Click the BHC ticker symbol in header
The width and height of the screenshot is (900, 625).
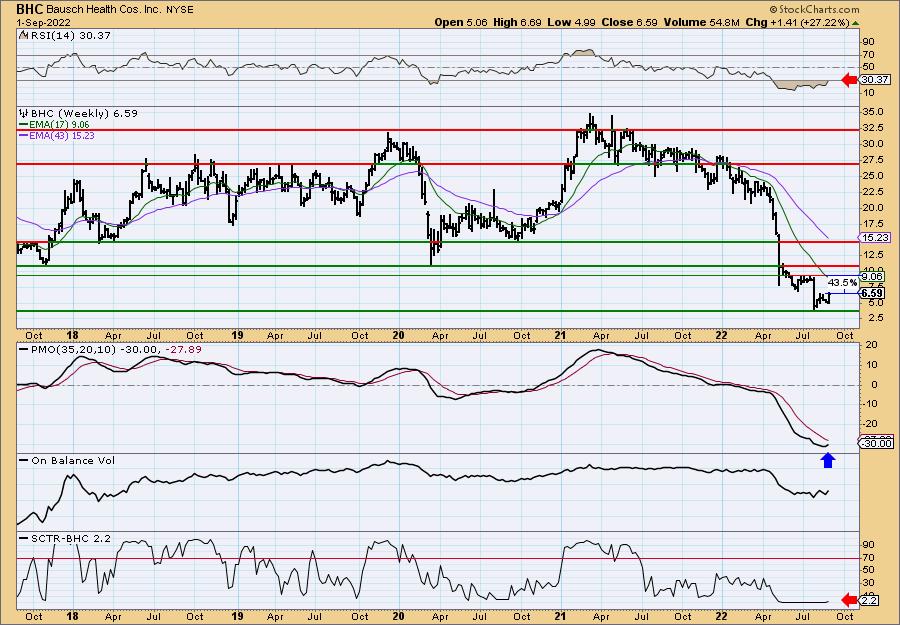tap(28, 9)
